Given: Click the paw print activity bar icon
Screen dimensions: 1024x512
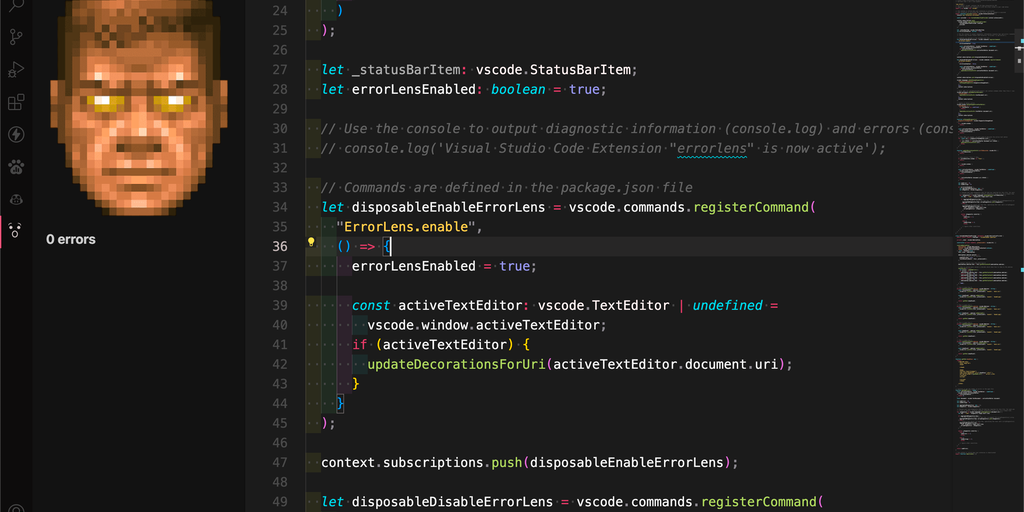Looking at the screenshot, I should coord(16,166).
